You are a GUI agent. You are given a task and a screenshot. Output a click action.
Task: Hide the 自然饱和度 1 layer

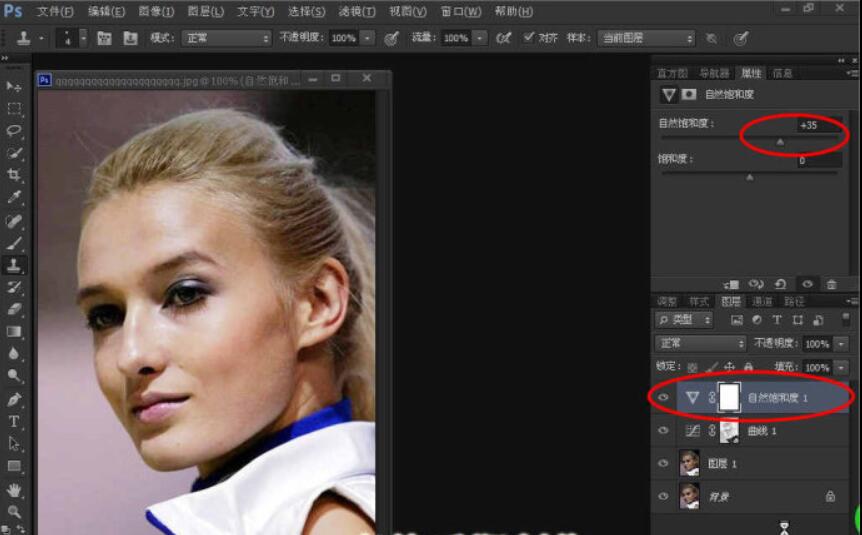point(664,398)
